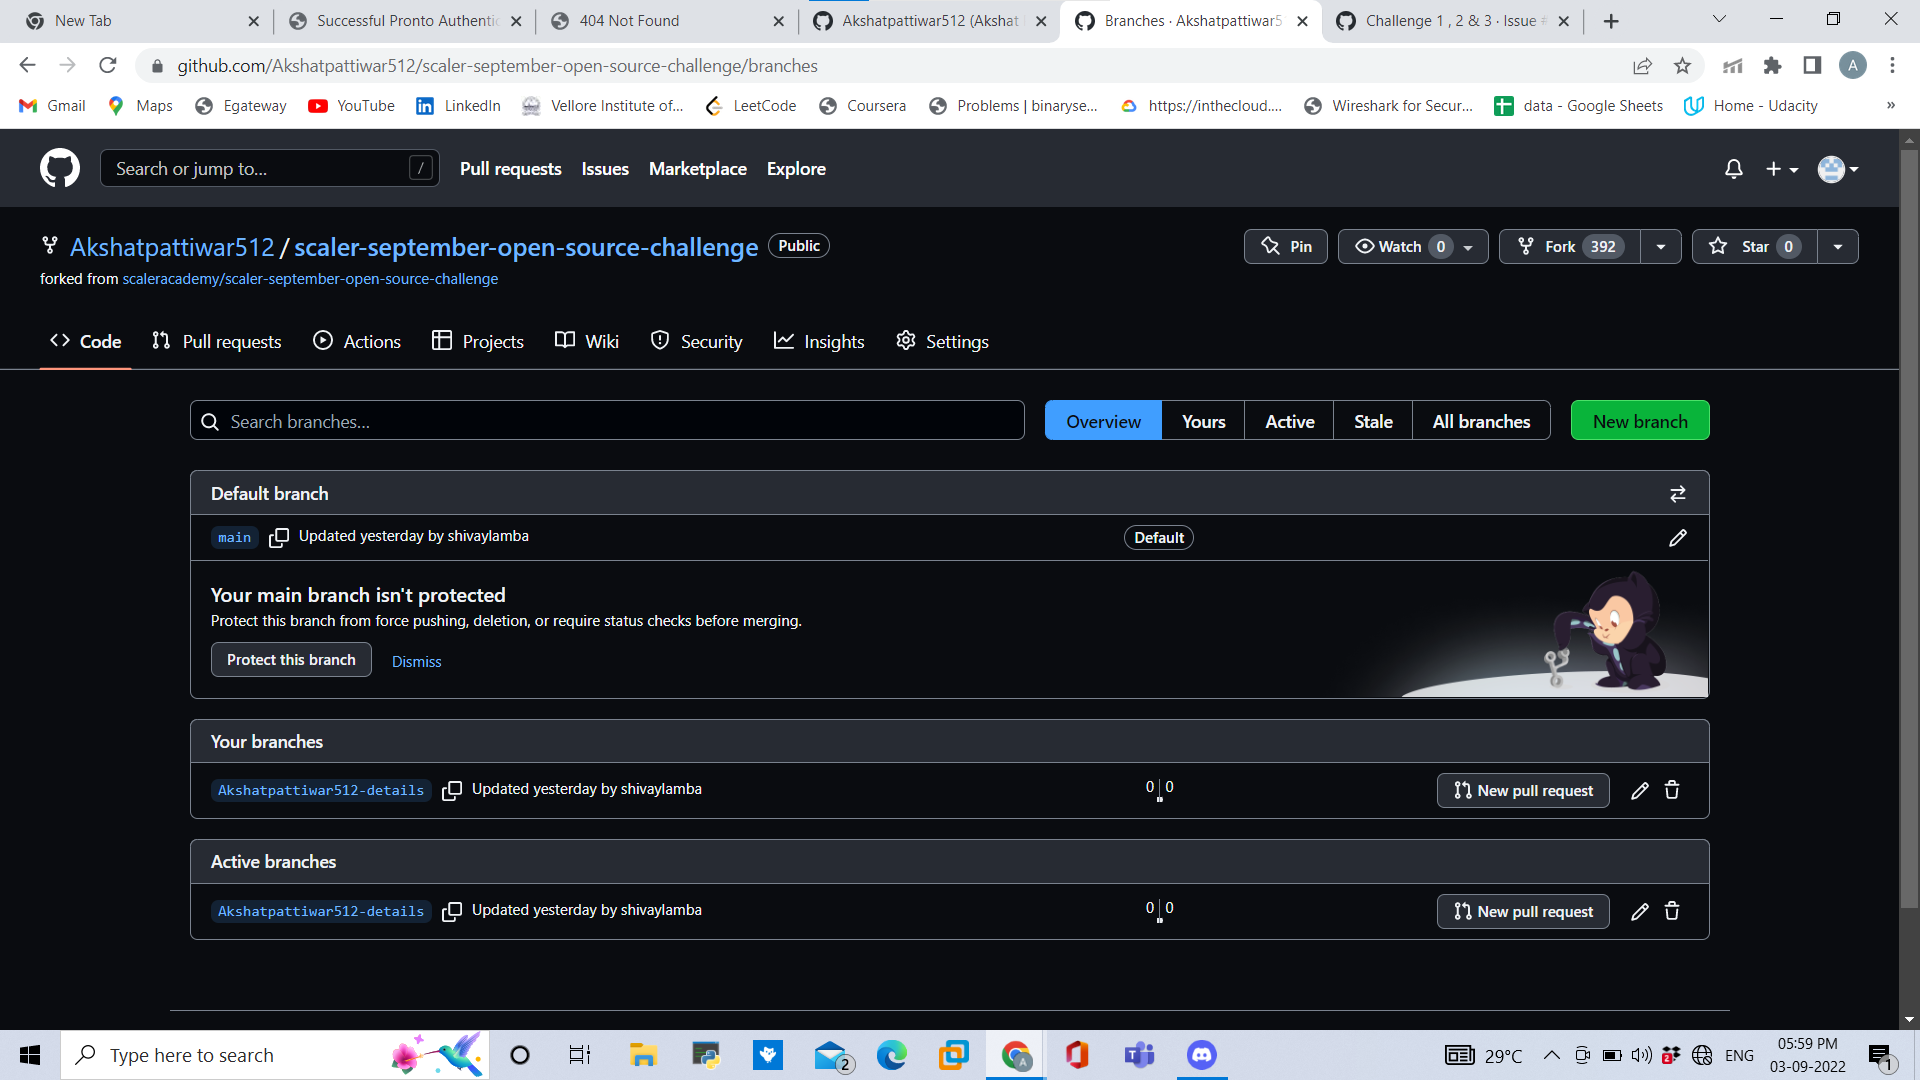This screenshot has height=1080, width=1920.
Task: Open the profile avatar menu
Action: click(x=1837, y=168)
